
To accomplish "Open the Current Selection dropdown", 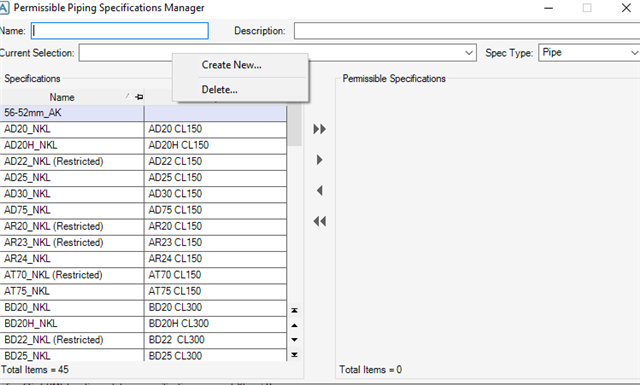I will pyautogui.click(x=469, y=53).
